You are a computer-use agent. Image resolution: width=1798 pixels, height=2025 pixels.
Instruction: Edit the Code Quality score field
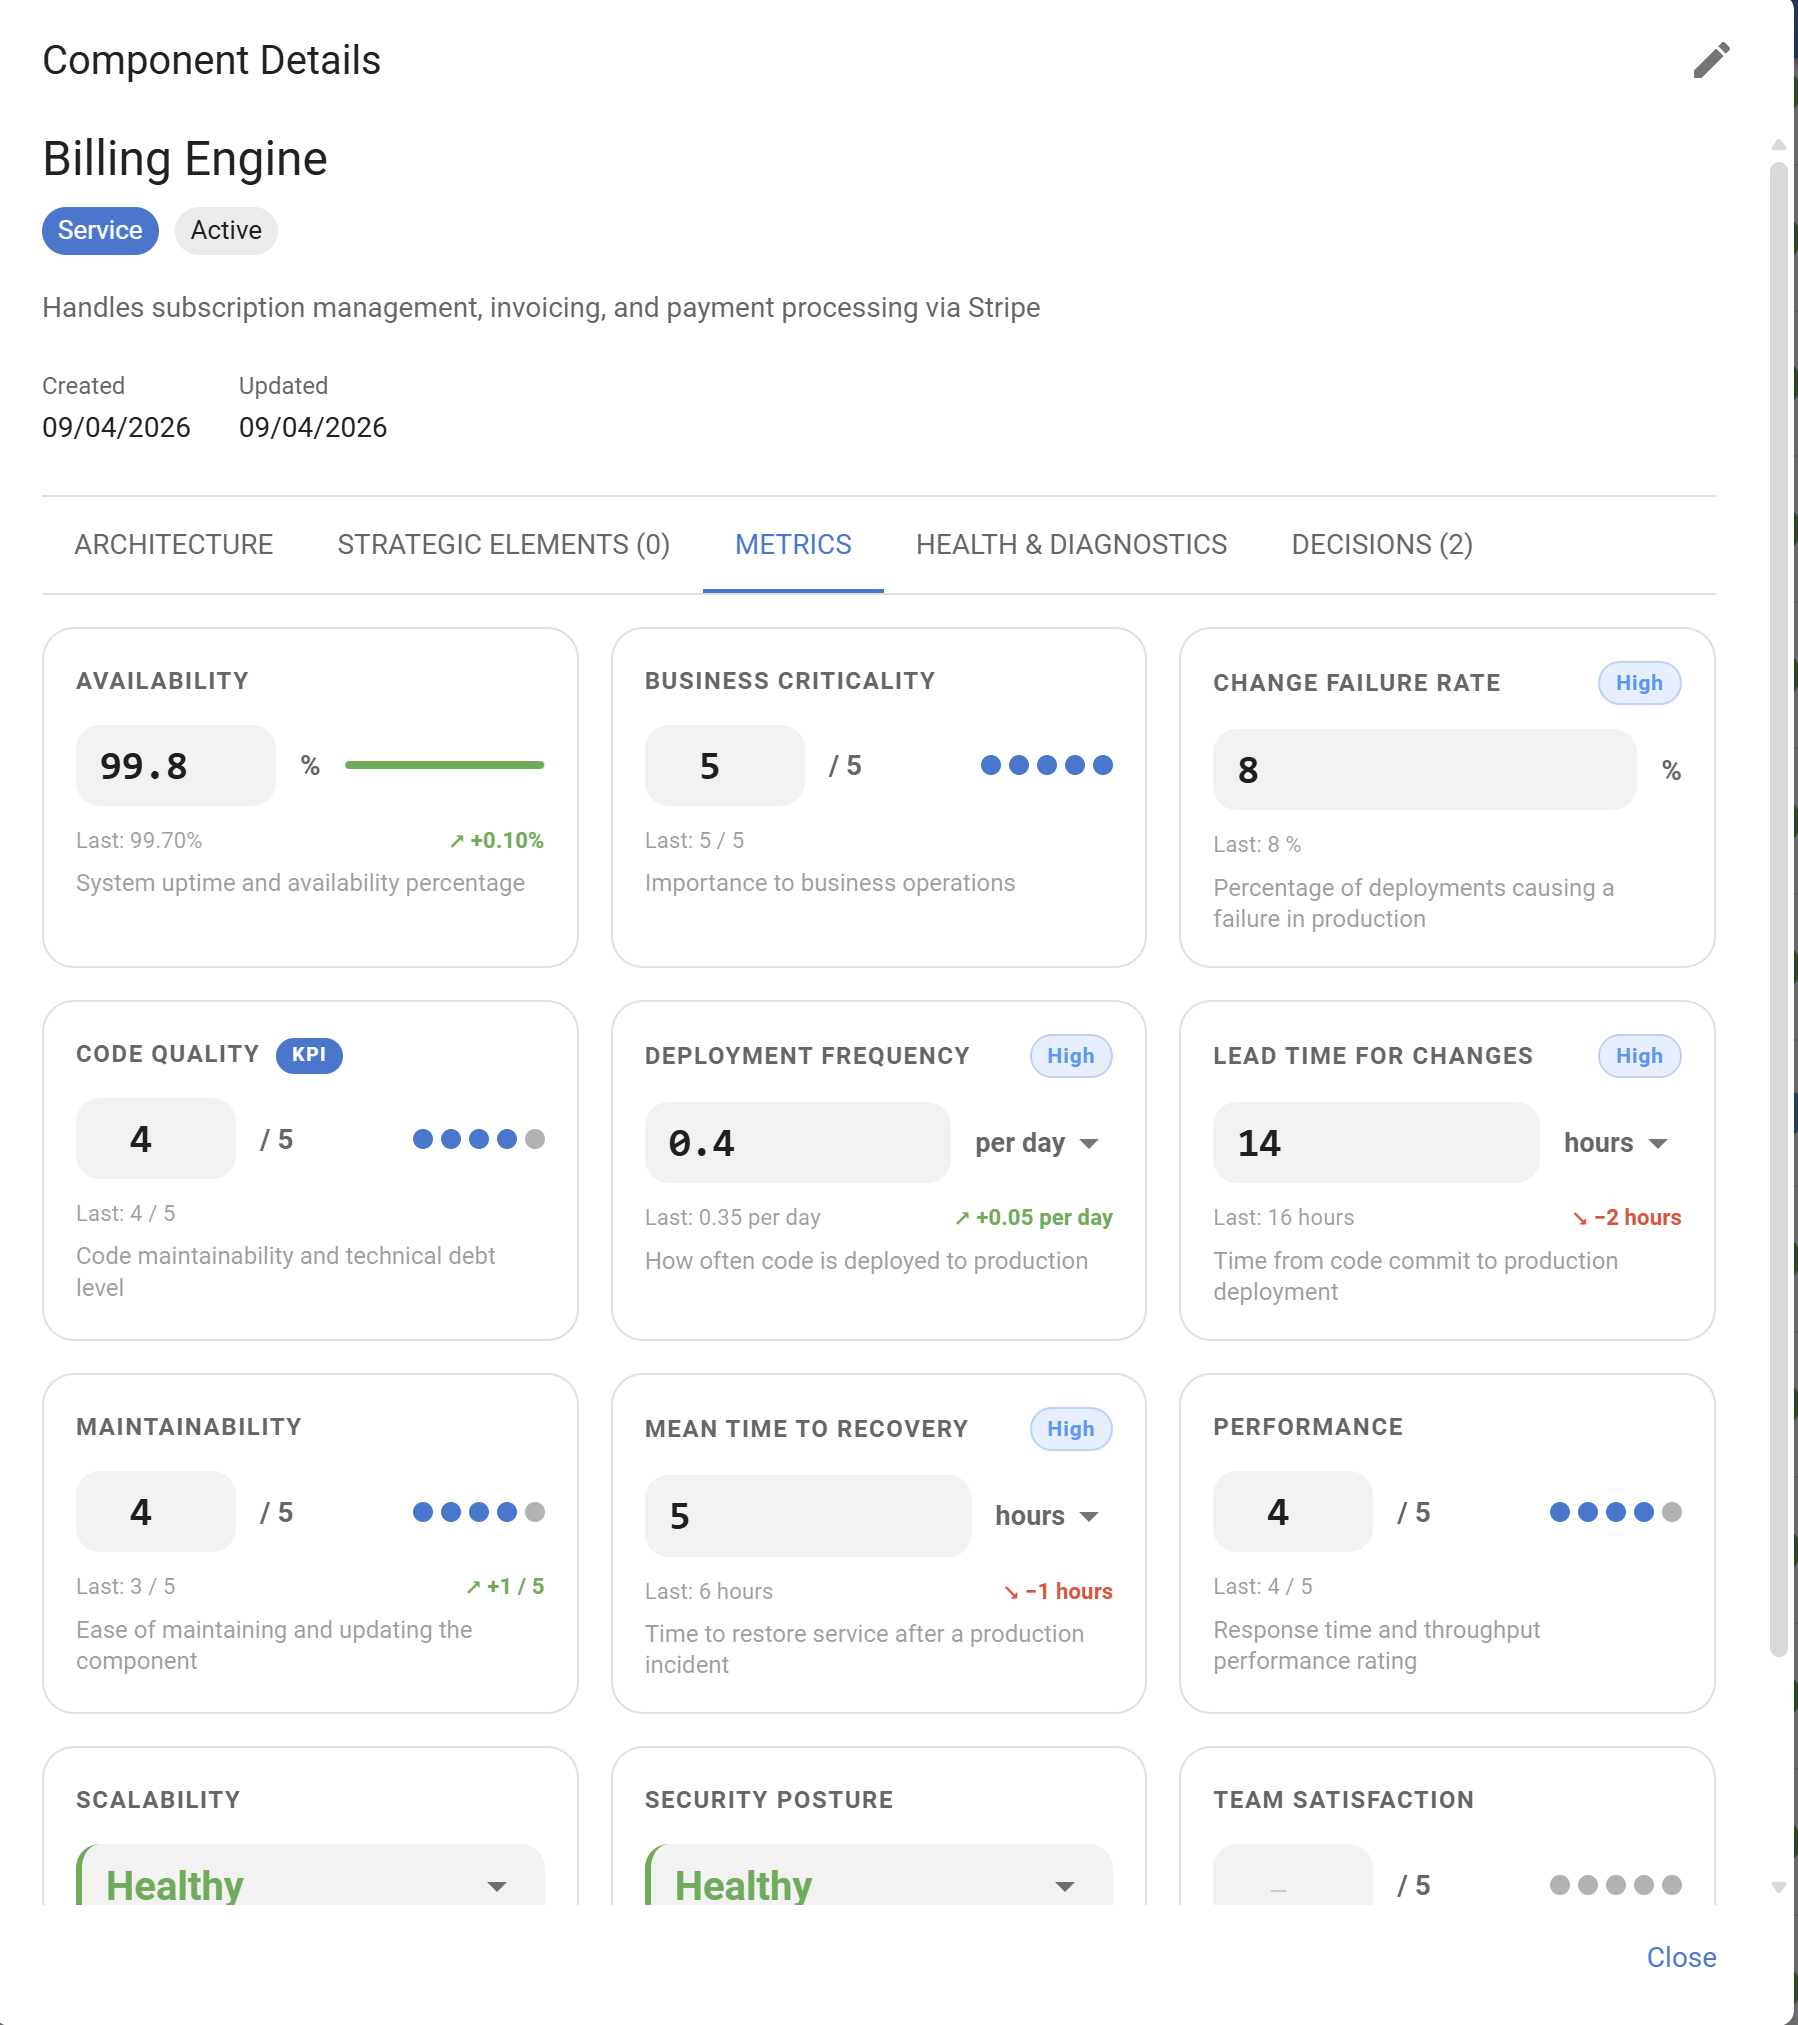click(x=156, y=1139)
